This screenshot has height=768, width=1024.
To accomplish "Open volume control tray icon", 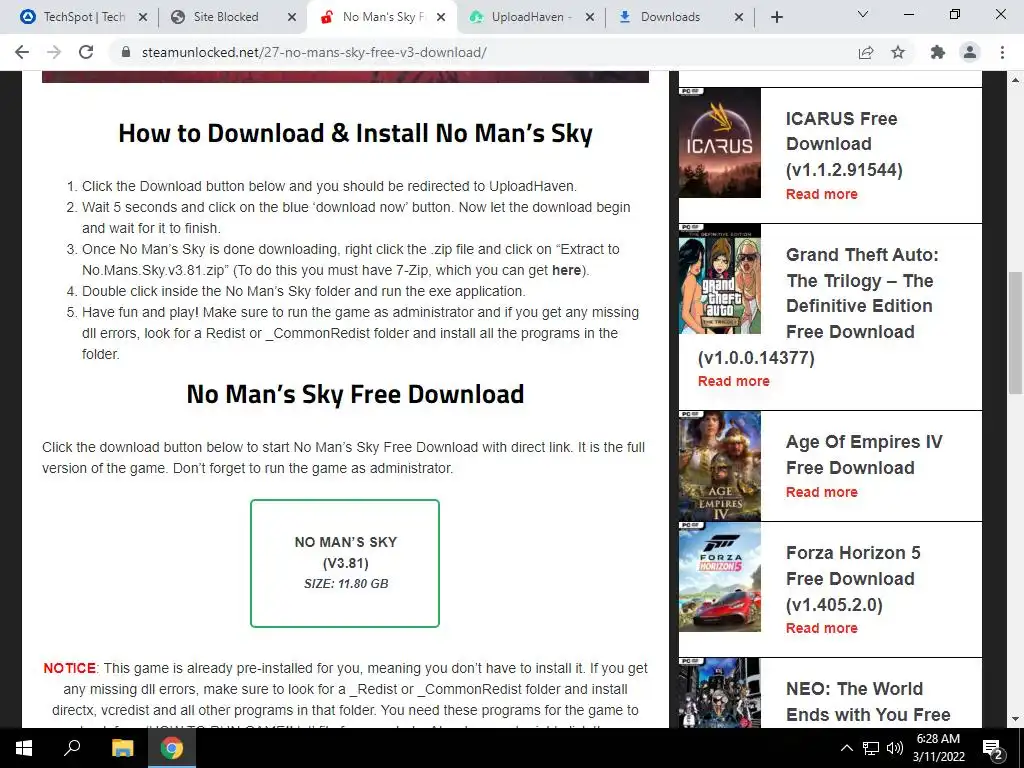I will (x=895, y=748).
